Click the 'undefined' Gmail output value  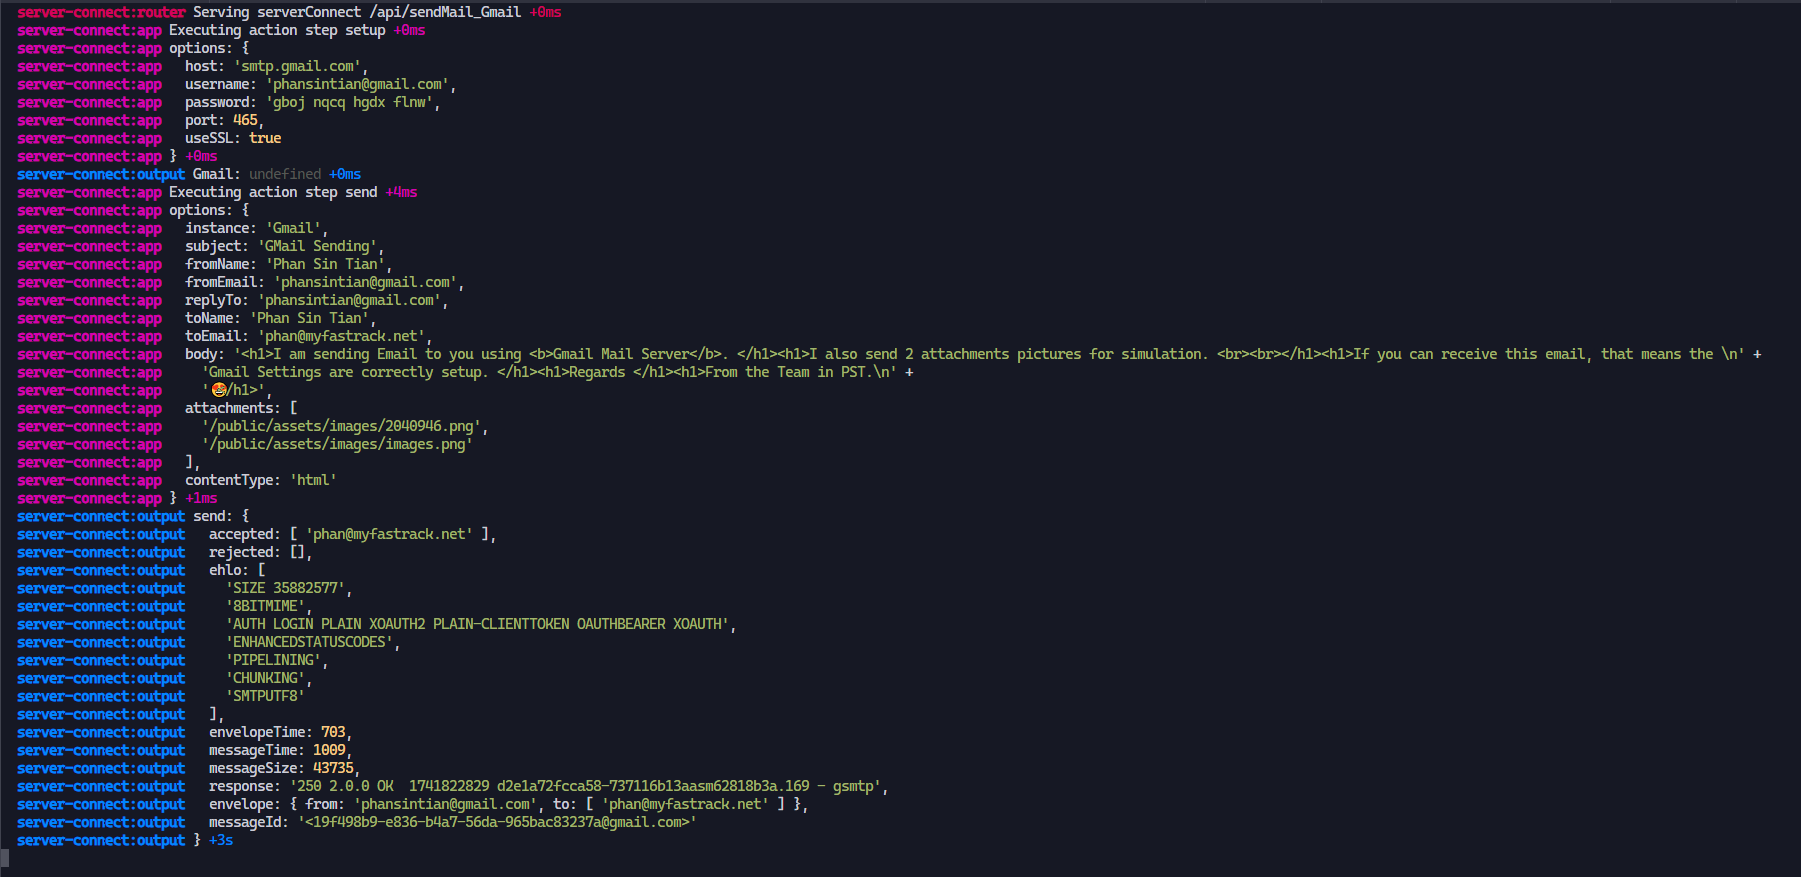285,174
